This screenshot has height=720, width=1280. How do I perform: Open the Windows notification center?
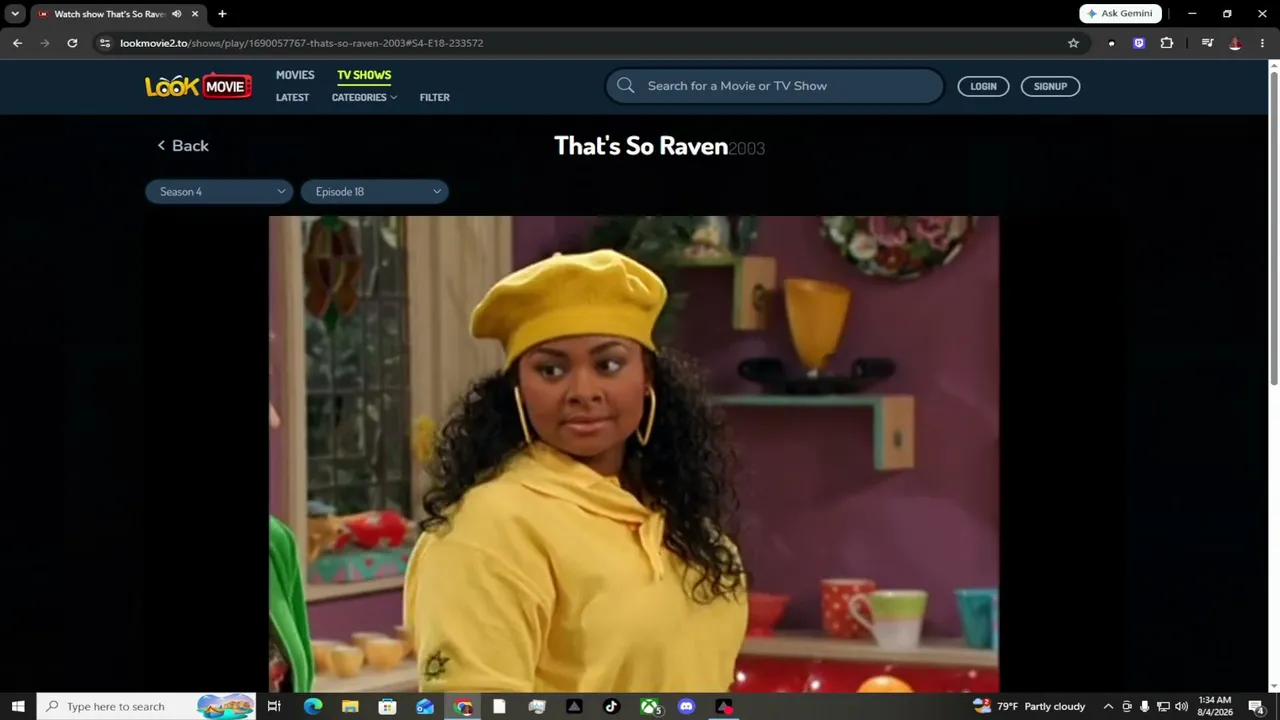pyautogui.click(x=1257, y=706)
